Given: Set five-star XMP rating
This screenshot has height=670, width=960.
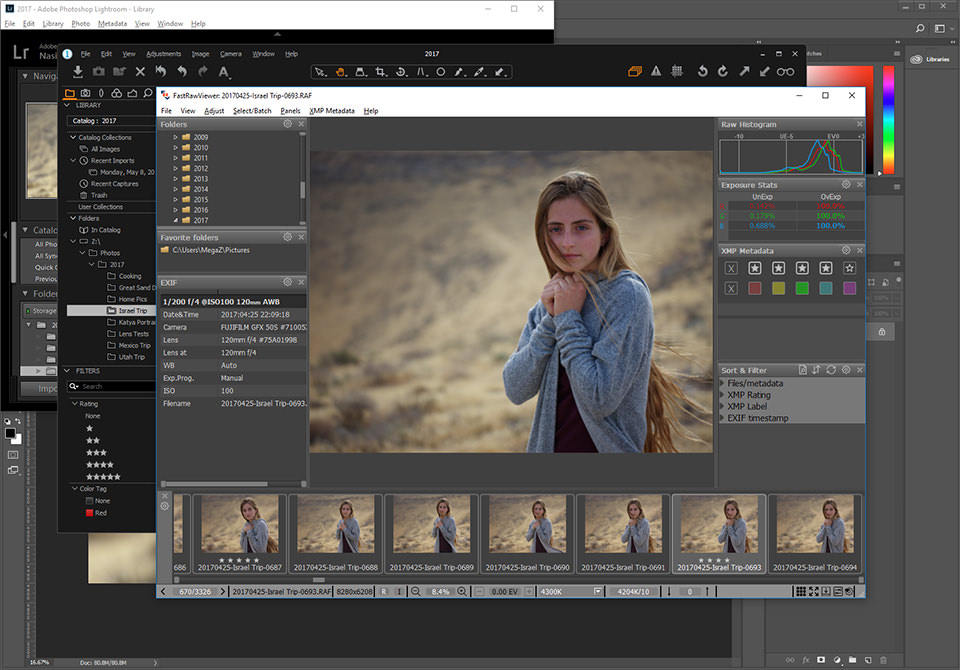Looking at the screenshot, I should click(849, 268).
